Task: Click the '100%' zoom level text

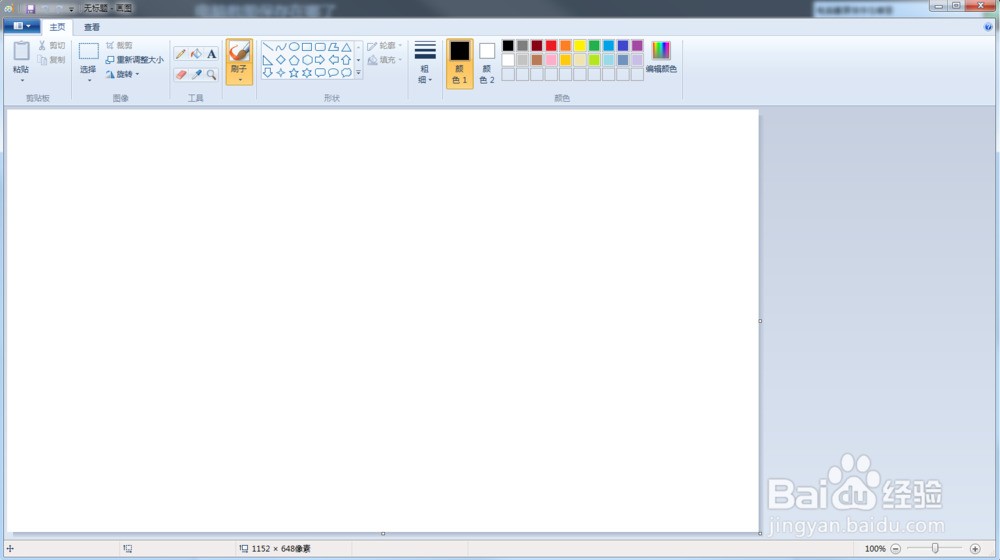Action: click(875, 549)
